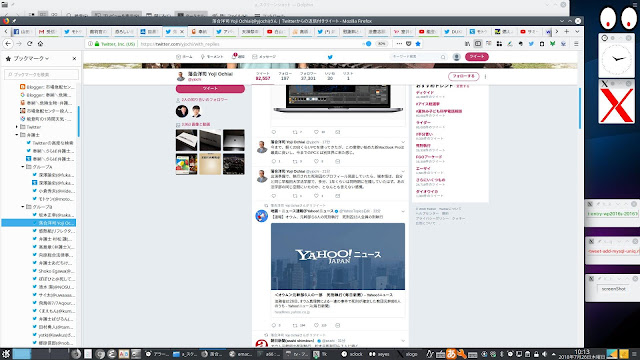View the ツイート count 82,507
640x360 pixels.
(263, 76)
